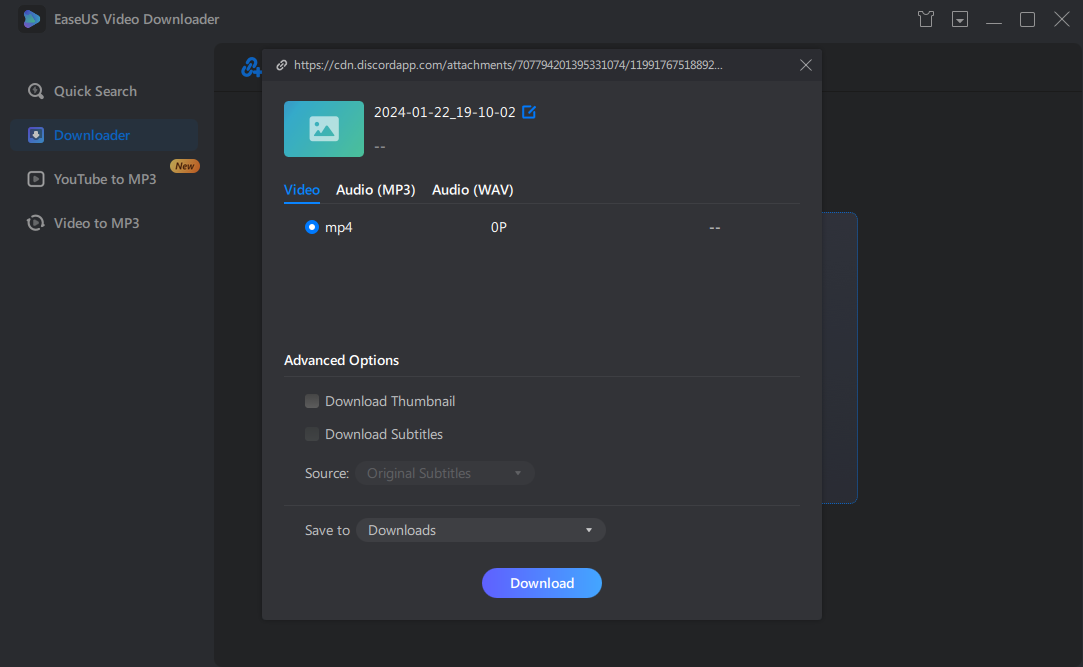This screenshot has height=667, width=1083.
Task: Select Downloader in sidebar
Action: pos(104,135)
